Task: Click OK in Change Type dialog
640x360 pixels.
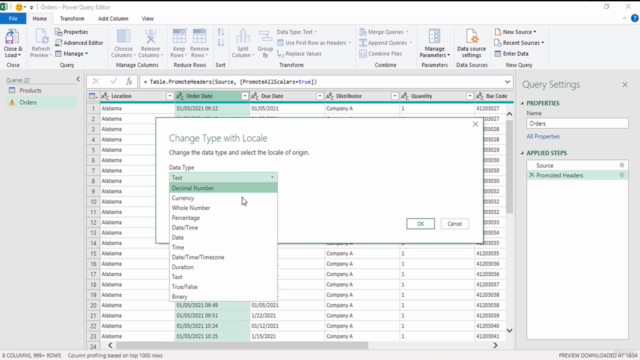Action: tap(420, 224)
